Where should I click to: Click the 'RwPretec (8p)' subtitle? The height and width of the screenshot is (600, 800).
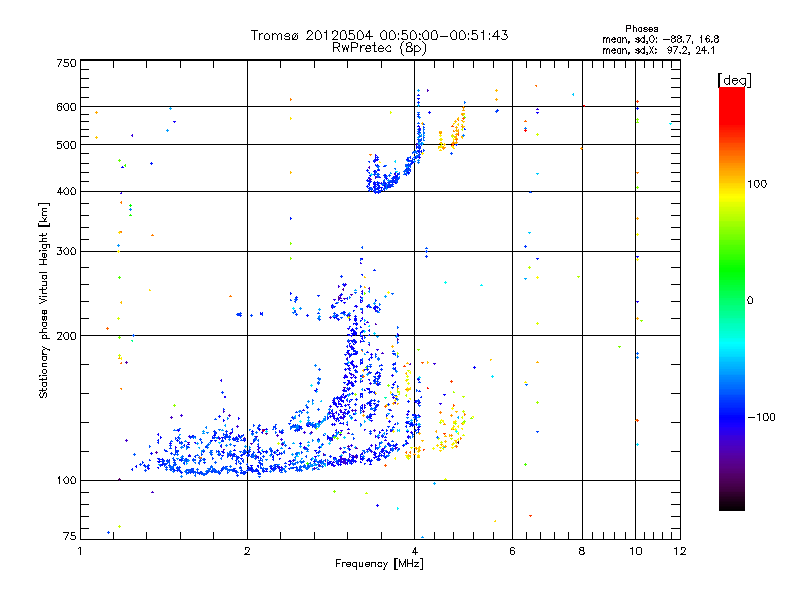(379, 48)
